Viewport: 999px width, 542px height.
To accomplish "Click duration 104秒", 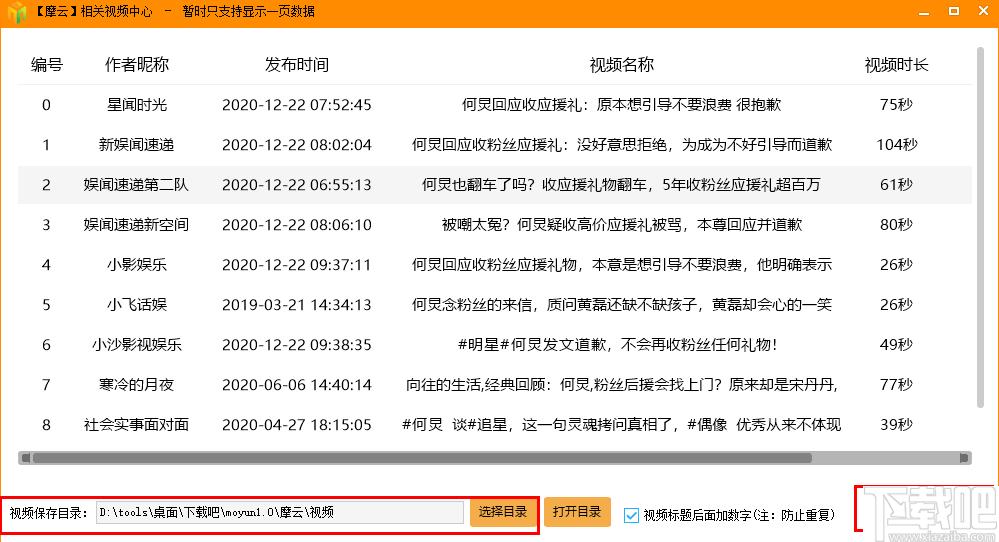I will pyautogui.click(x=896, y=145).
